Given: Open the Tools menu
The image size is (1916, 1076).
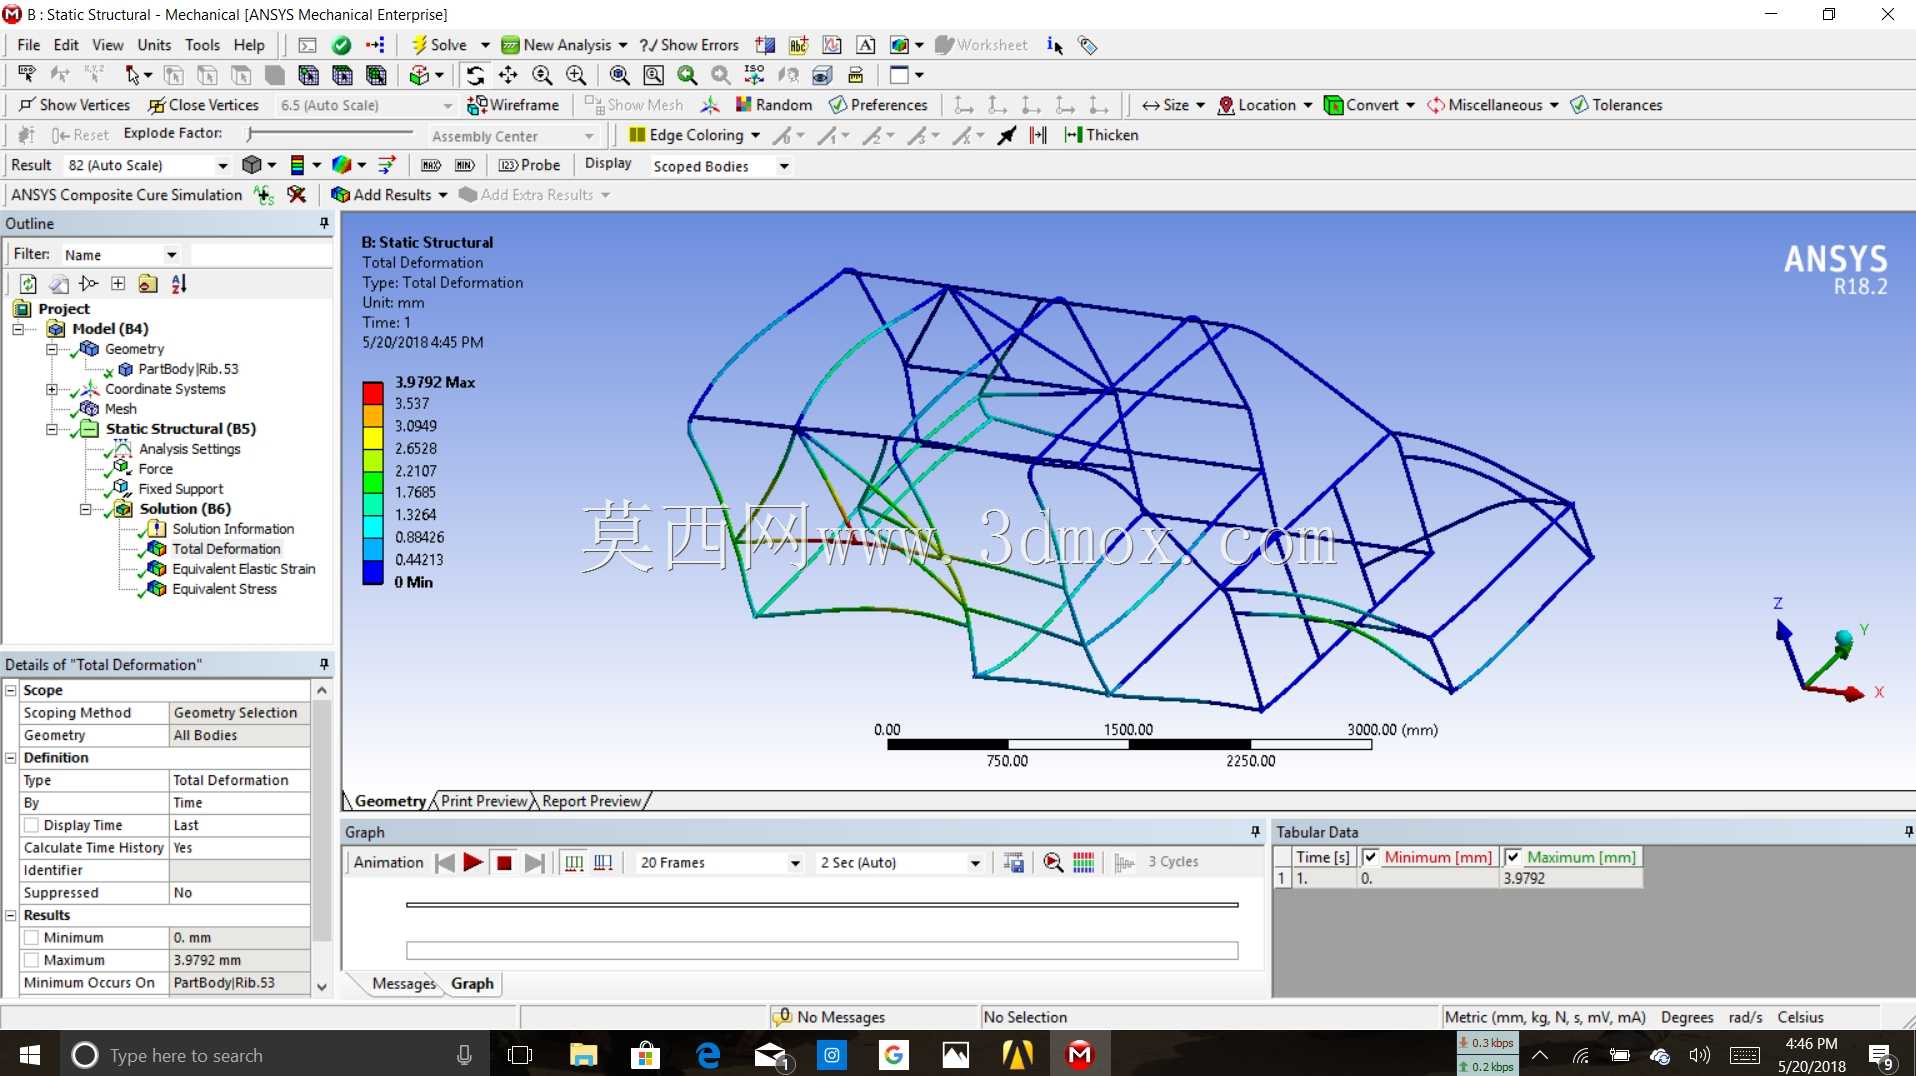Looking at the screenshot, I should point(202,45).
